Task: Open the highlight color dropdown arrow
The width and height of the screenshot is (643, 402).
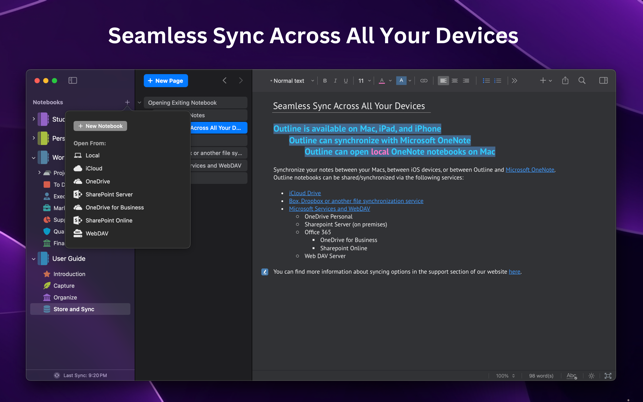Action: click(410, 81)
